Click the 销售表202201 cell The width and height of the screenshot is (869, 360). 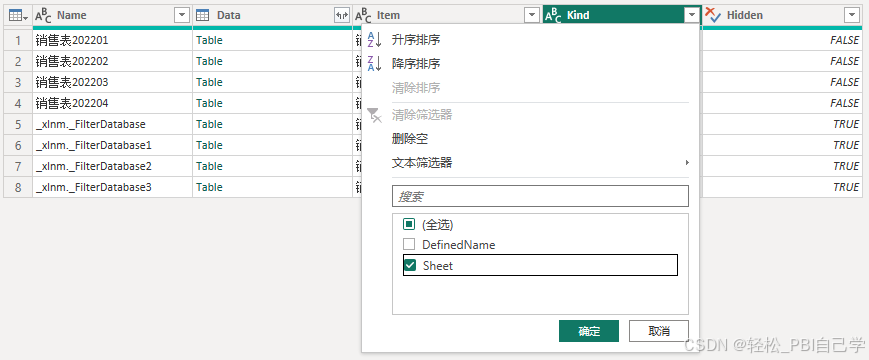pyautogui.click(x=113, y=40)
